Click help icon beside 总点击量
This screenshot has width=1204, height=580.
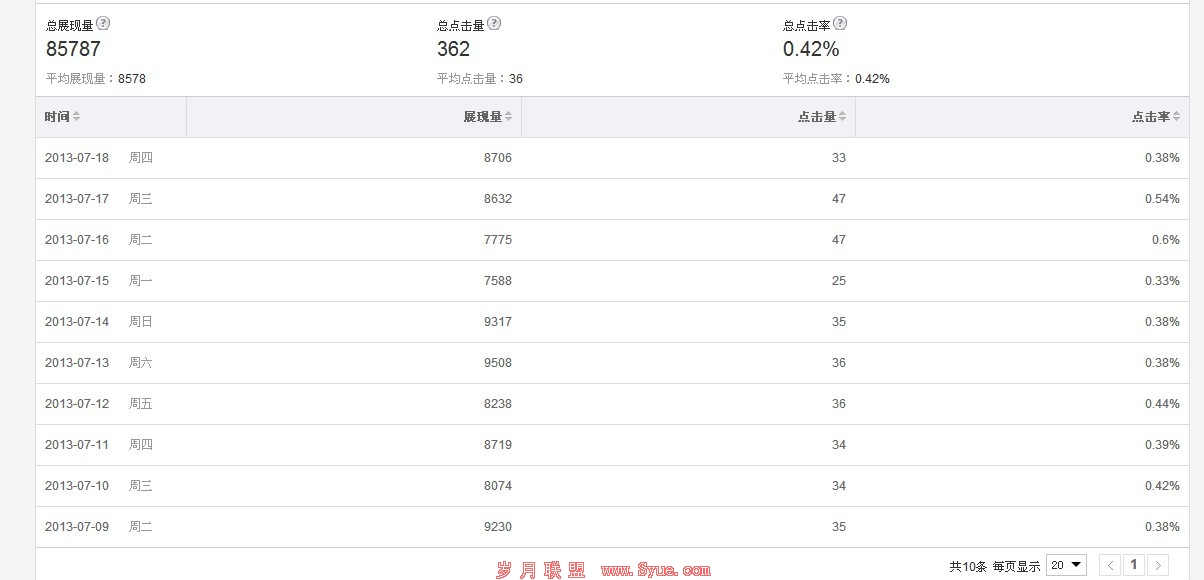coord(494,24)
